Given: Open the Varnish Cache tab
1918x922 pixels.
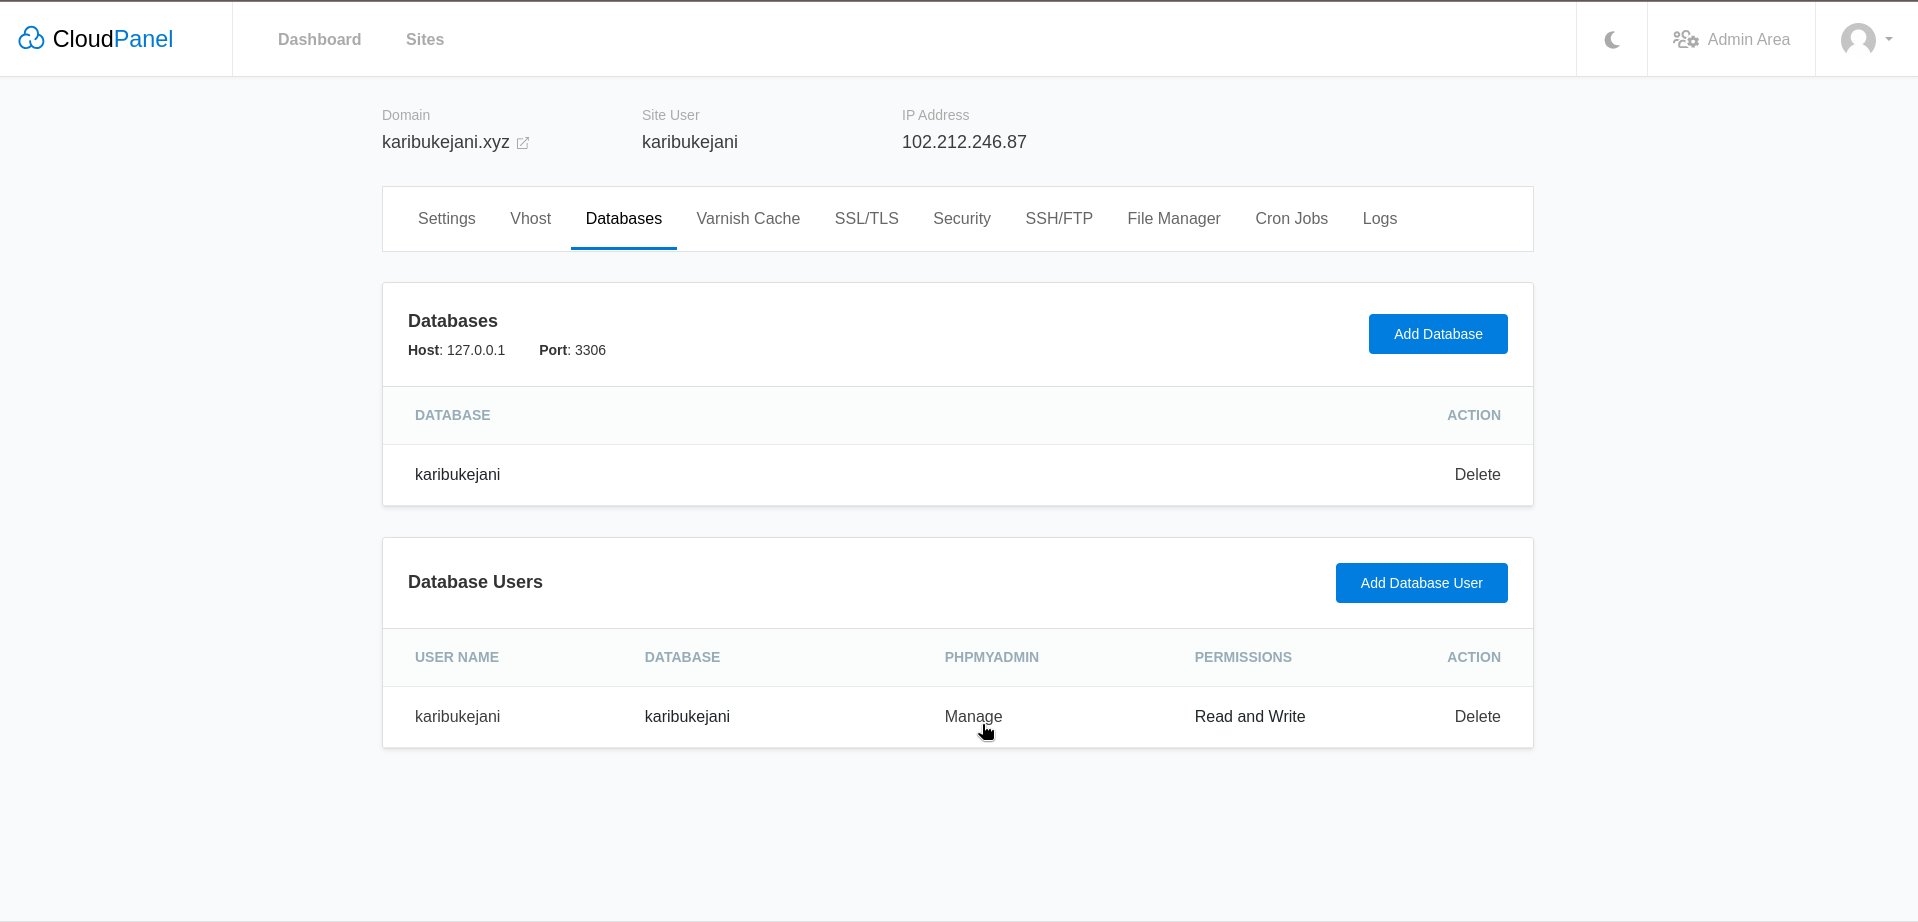Looking at the screenshot, I should click(748, 218).
